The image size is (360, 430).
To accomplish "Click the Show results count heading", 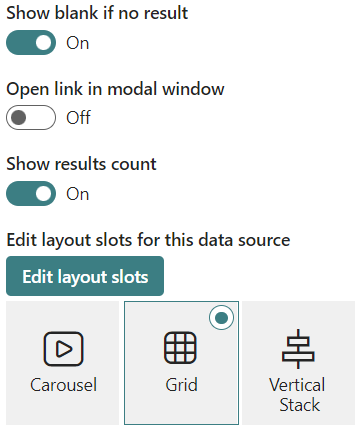I will (x=81, y=164).
